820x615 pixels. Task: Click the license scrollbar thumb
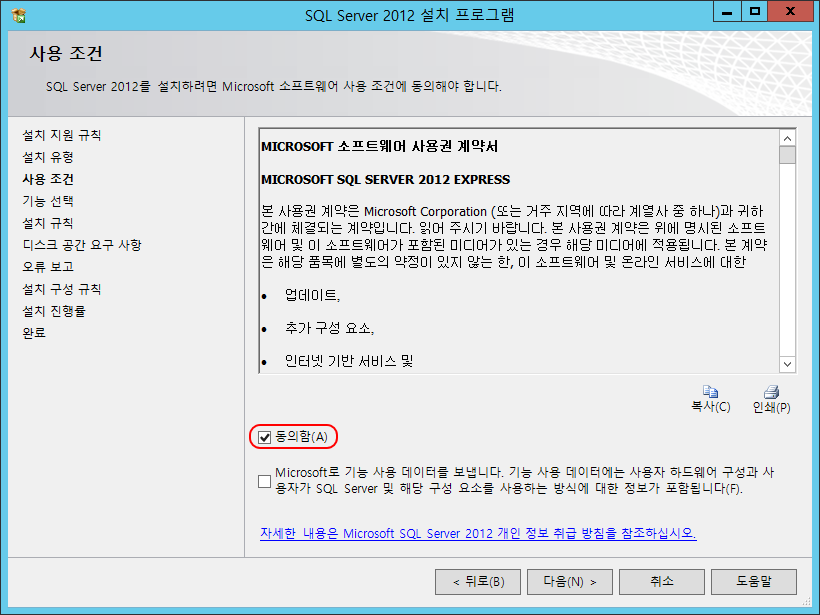coord(787,155)
